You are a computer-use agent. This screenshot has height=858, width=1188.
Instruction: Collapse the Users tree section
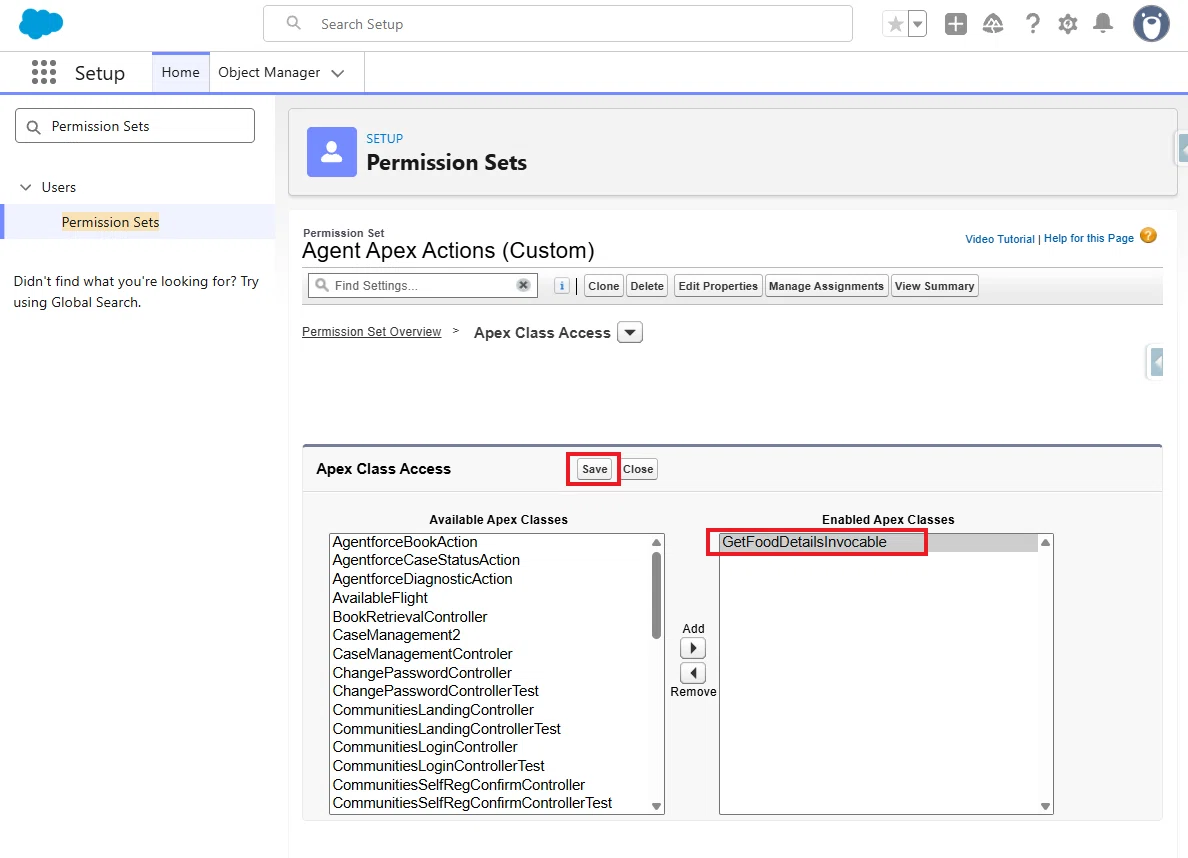pyautogui.click(x=26, y=187)
